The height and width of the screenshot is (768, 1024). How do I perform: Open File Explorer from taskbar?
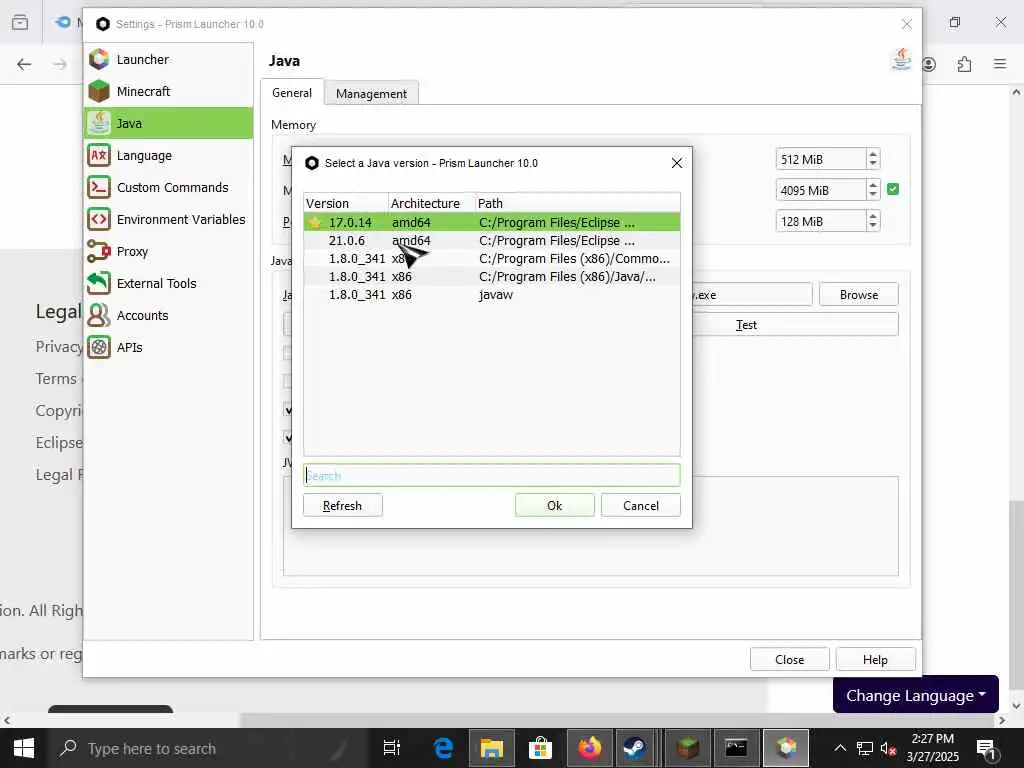coord(492,748)
